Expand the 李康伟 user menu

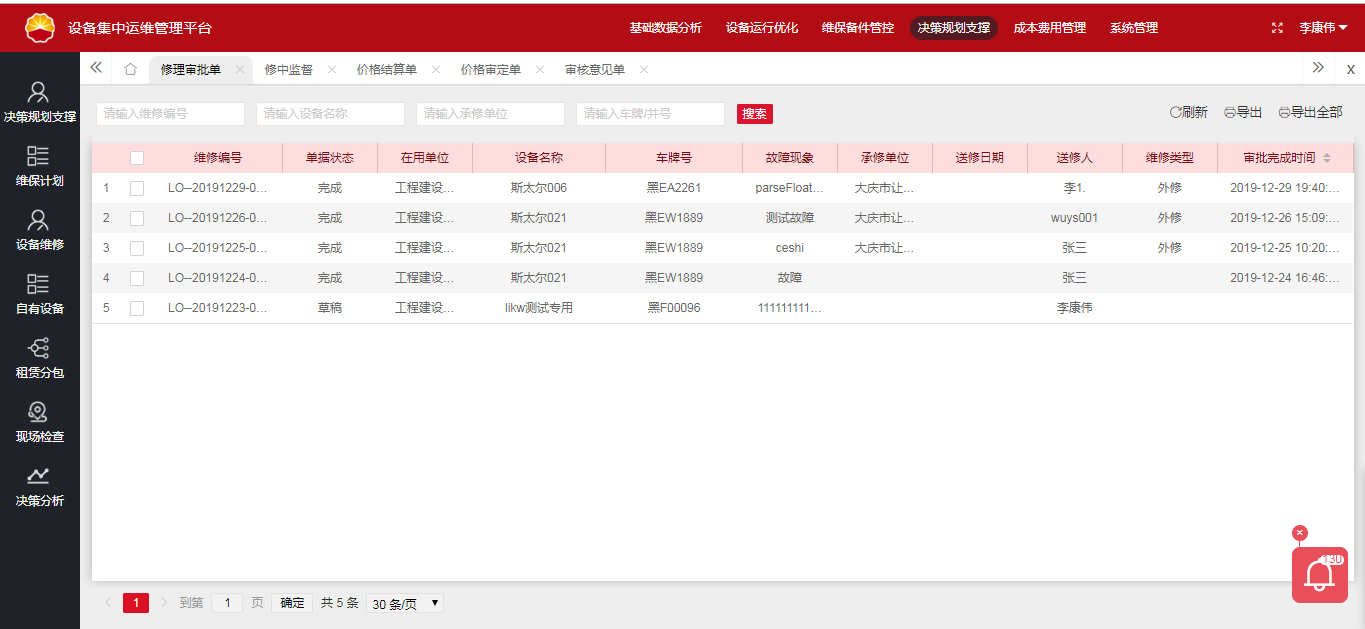(x=1323, y=28)
